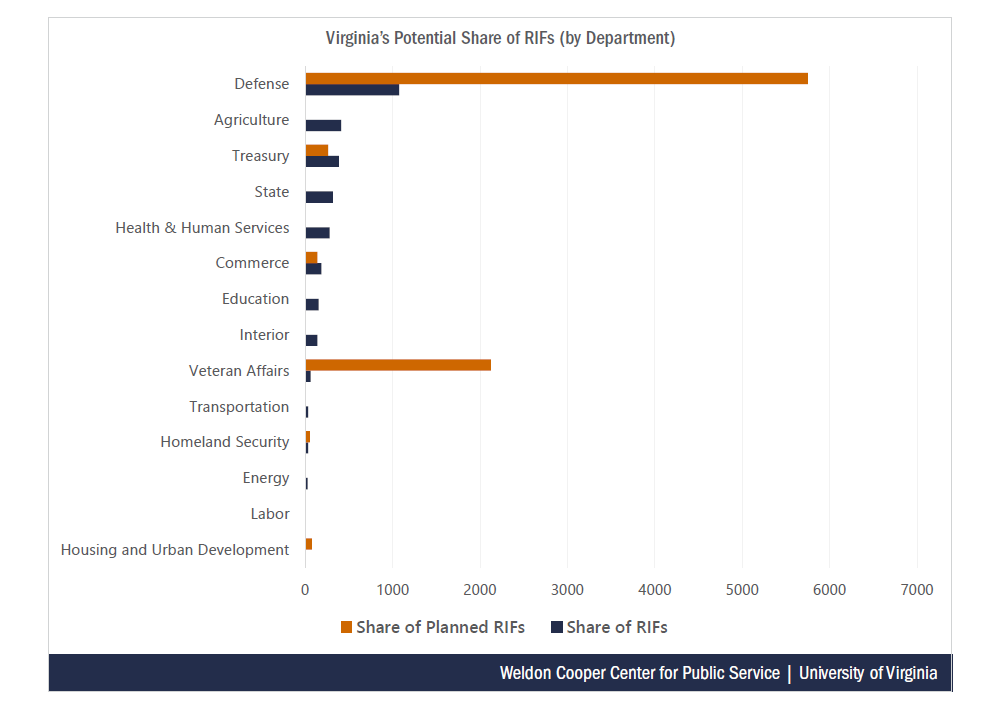Click the Weldon Cooper Center for Public Service text
The image size is (1003, 709).
coord(639,673)
